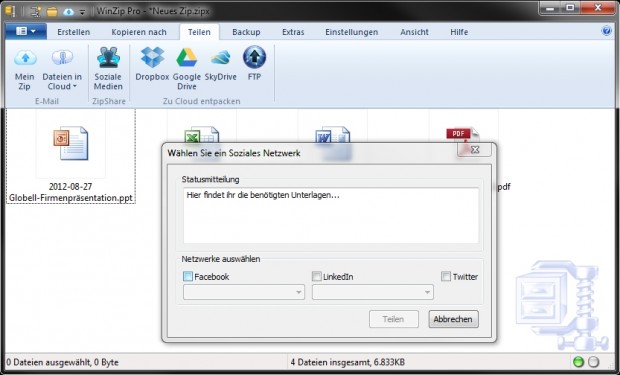620x375 pixels.
Task: Enable the Twitter checkbox
Action: pos(446,276)
